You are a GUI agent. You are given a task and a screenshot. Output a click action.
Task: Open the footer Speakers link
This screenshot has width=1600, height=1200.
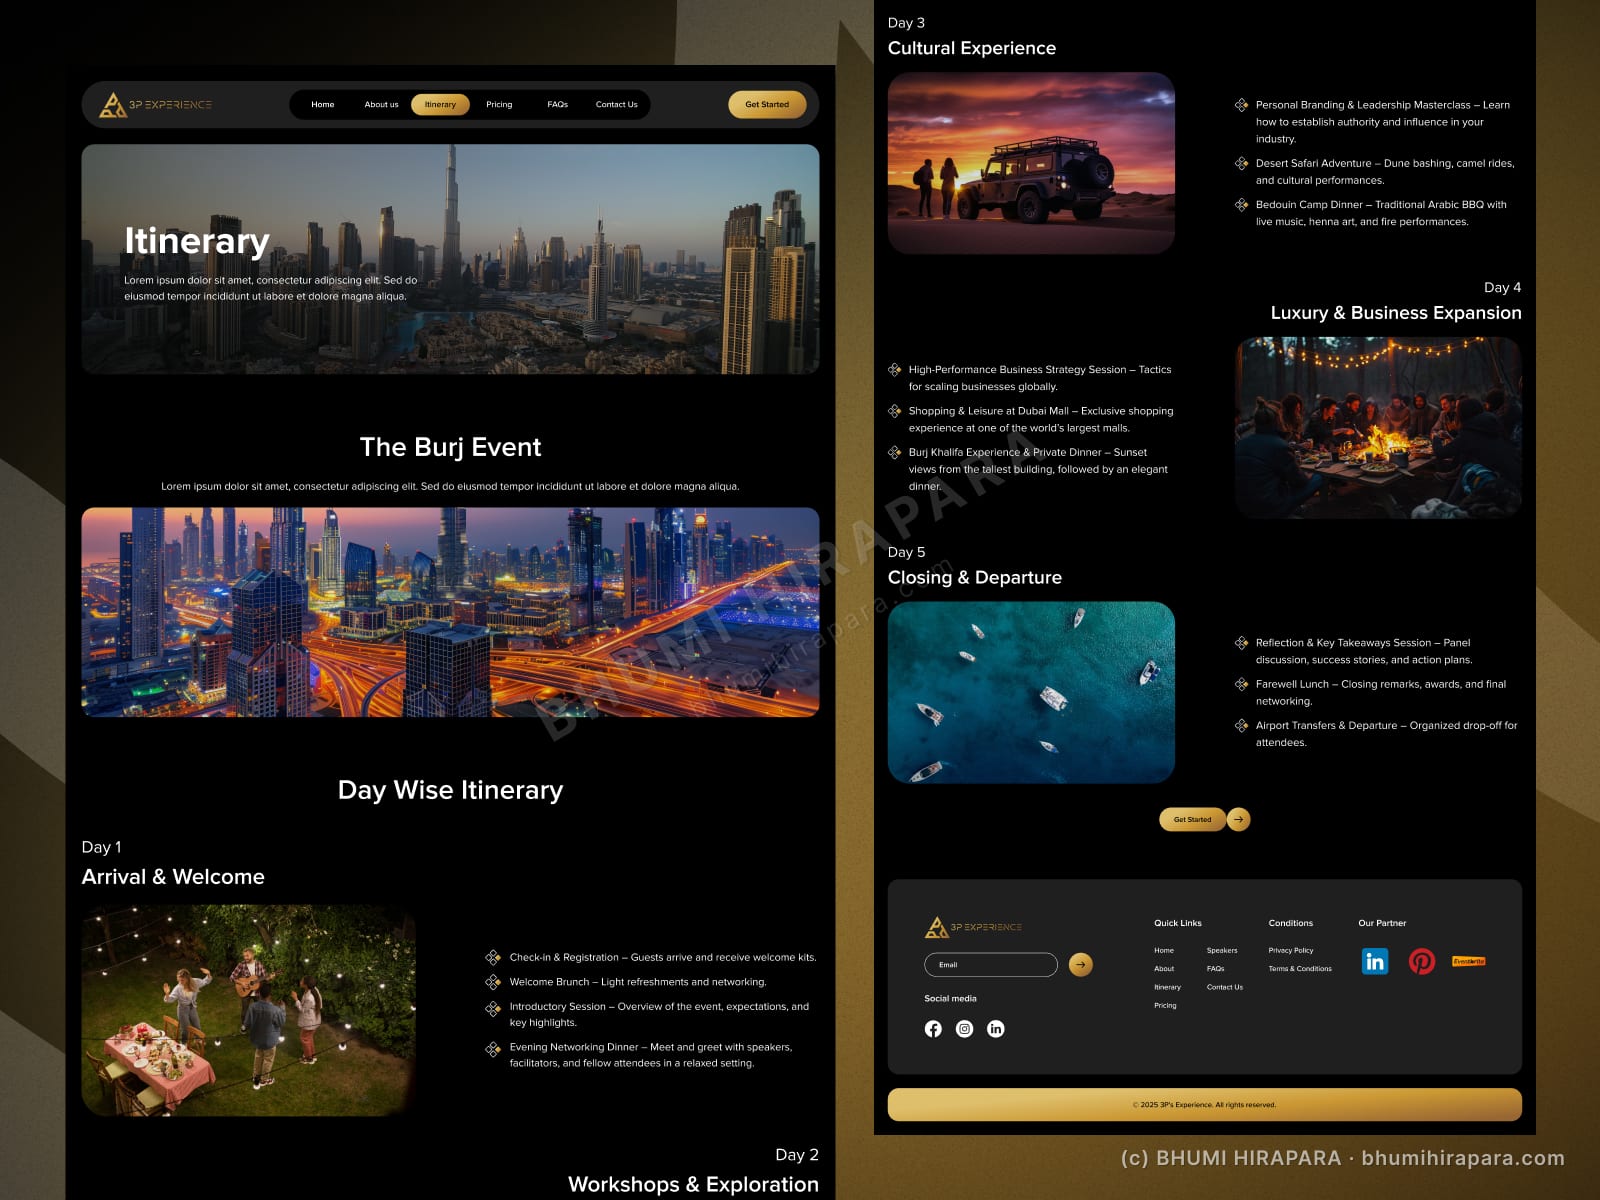pyautogui.click(x=1222, y=950)
